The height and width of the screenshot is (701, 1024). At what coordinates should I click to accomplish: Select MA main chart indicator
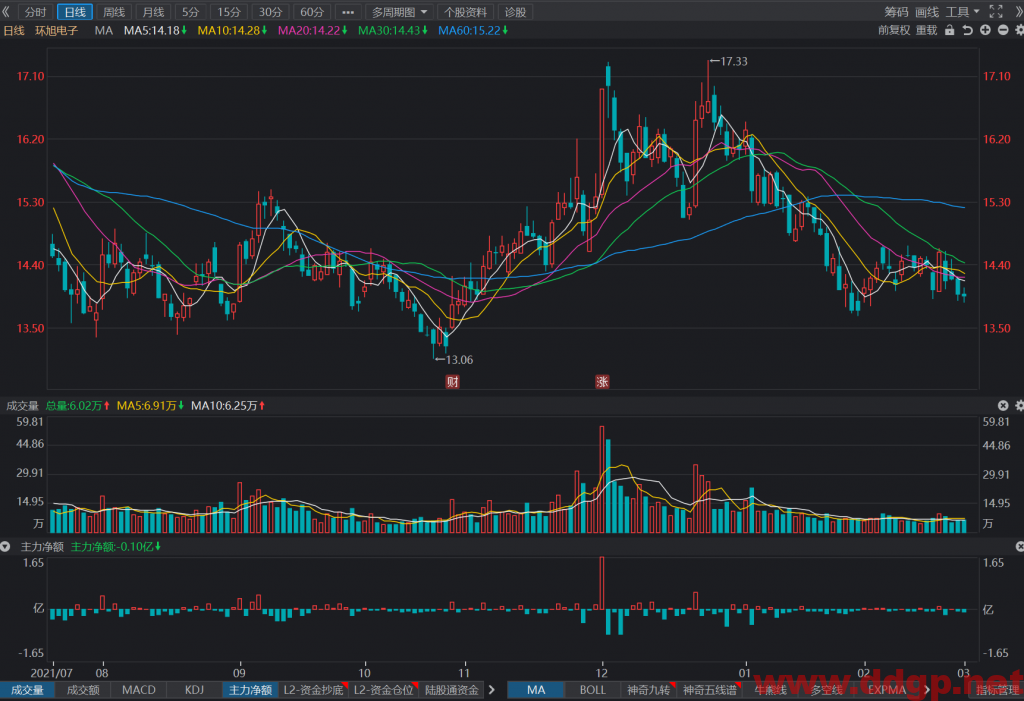(536, 690)
